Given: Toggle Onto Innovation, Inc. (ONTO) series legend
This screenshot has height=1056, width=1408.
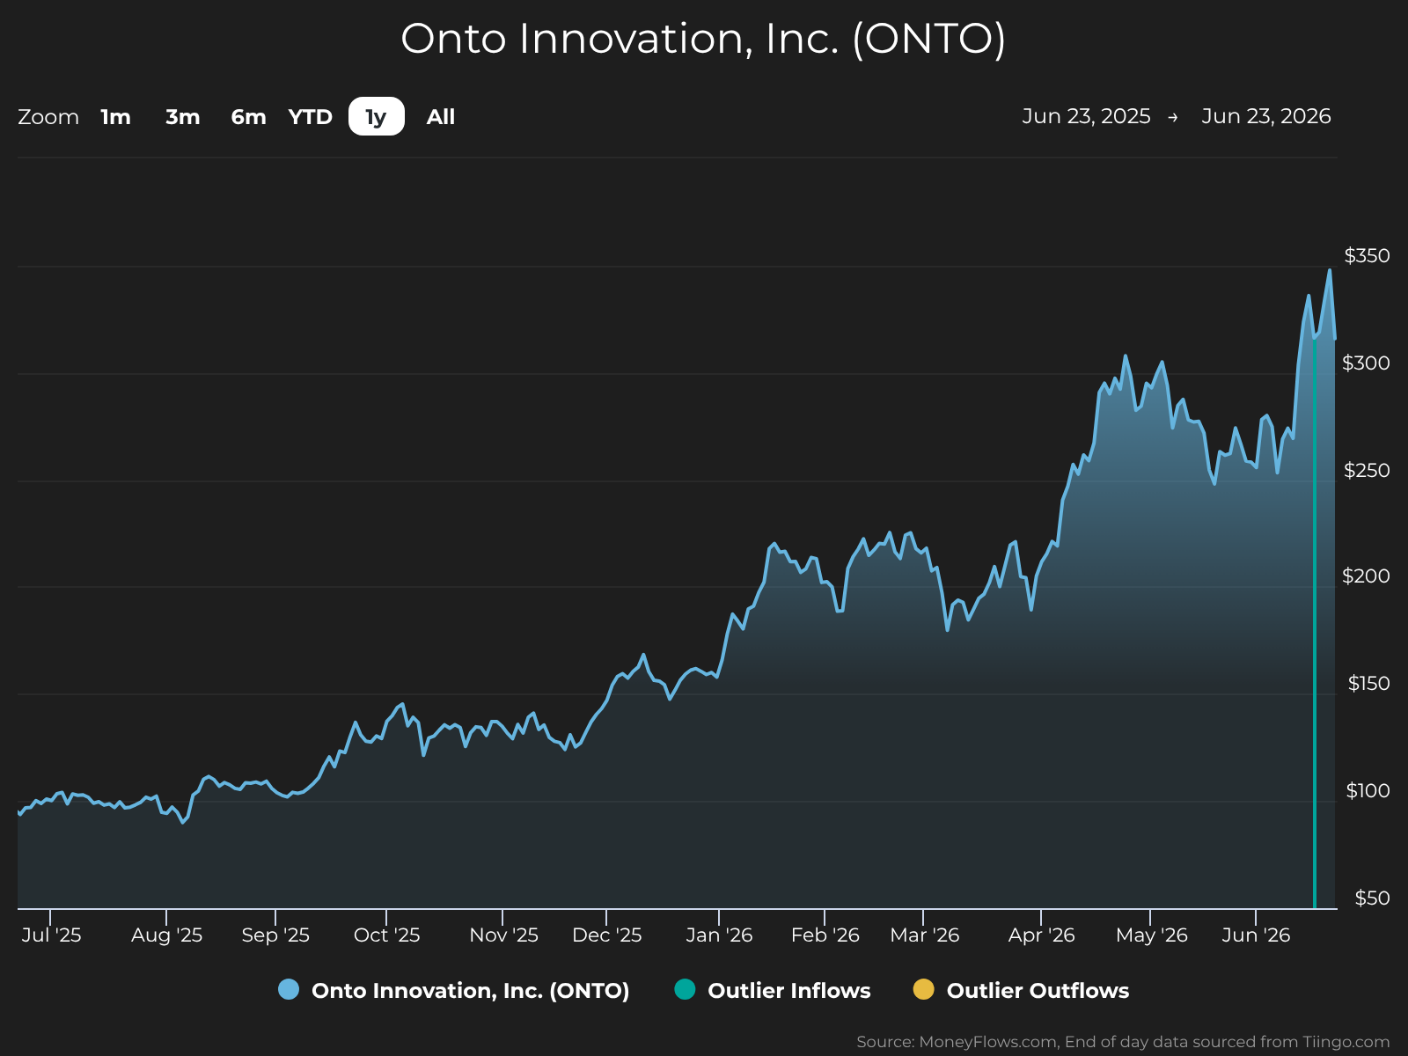Looking at the screenshot, I should point(455,990).
